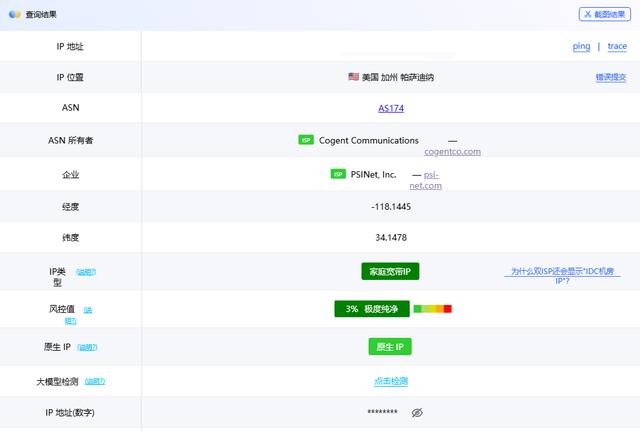Visit the psi-net.com link
The height and width of the screenshot is (431, 640).
click(431, 180)
